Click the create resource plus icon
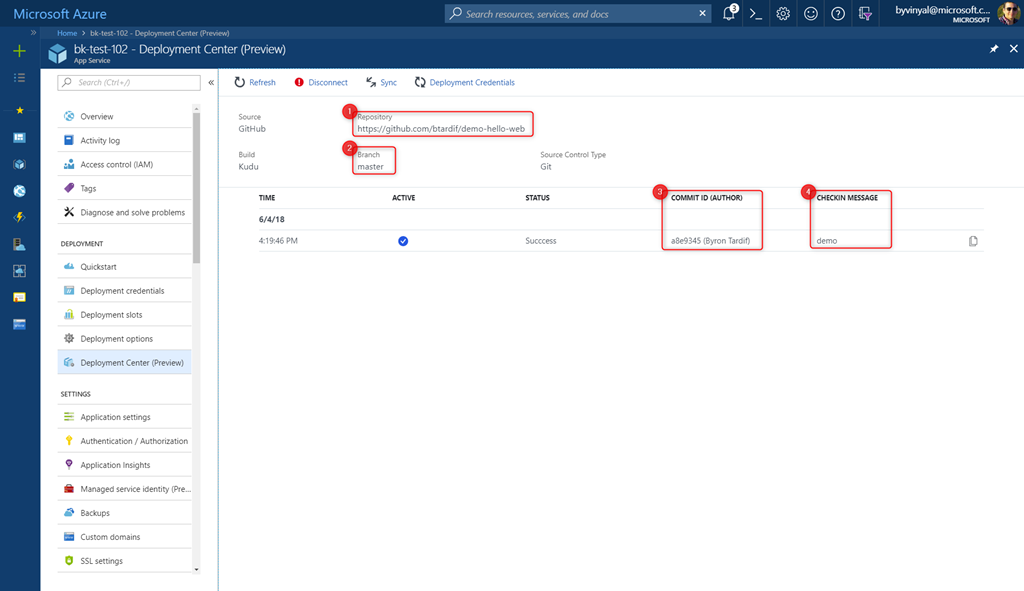This screenshot has height=591, width=1024. click(19, 51)
